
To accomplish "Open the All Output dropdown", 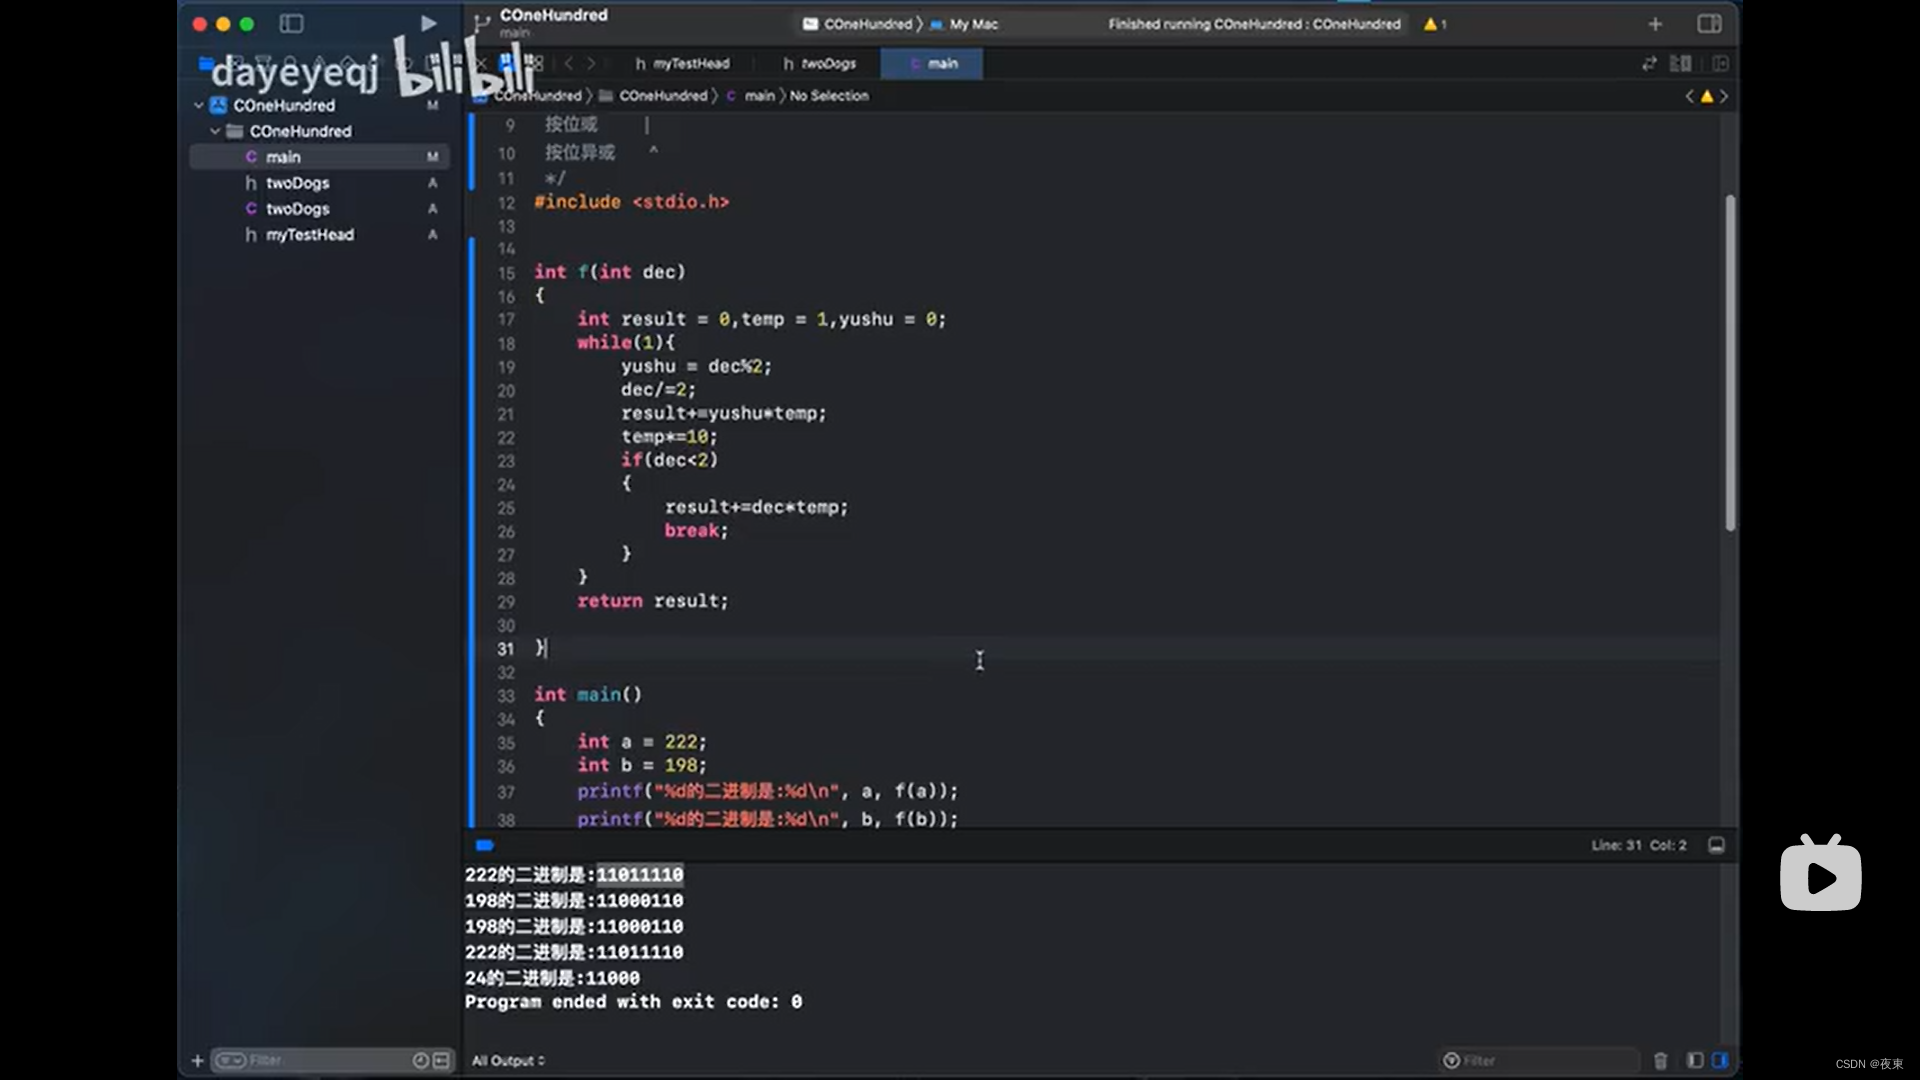I will coord(508,1060).
